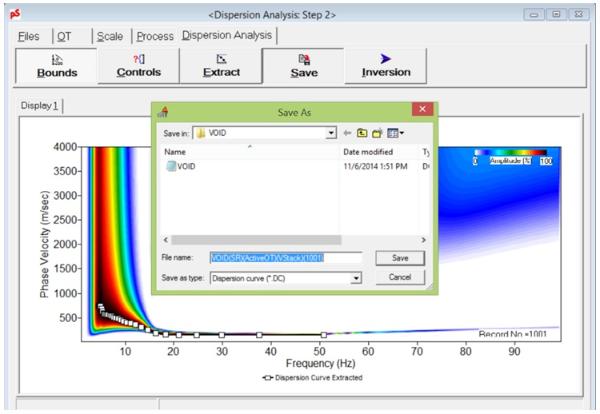Go up one folder level
Viewport: 600px width, 414px height.
click(364, 133)
